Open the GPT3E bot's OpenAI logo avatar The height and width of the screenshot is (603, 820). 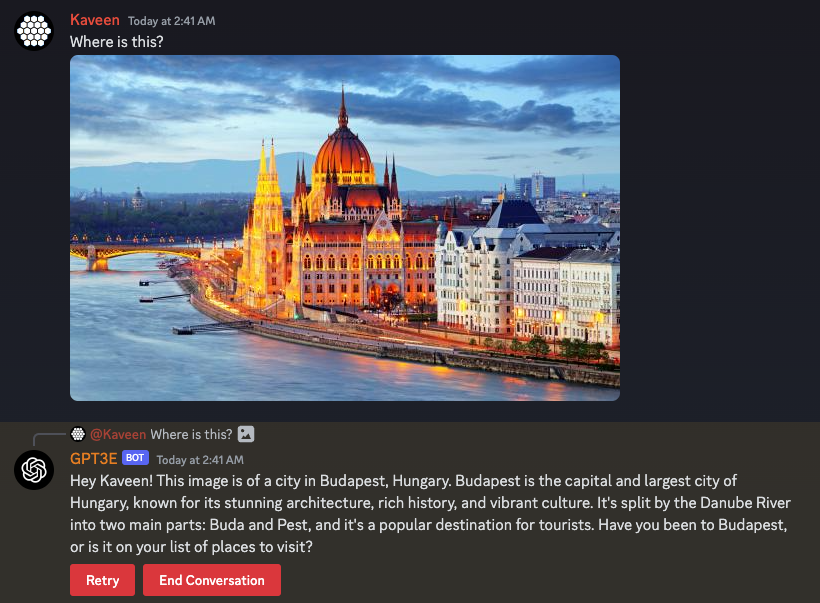point(34,470)
